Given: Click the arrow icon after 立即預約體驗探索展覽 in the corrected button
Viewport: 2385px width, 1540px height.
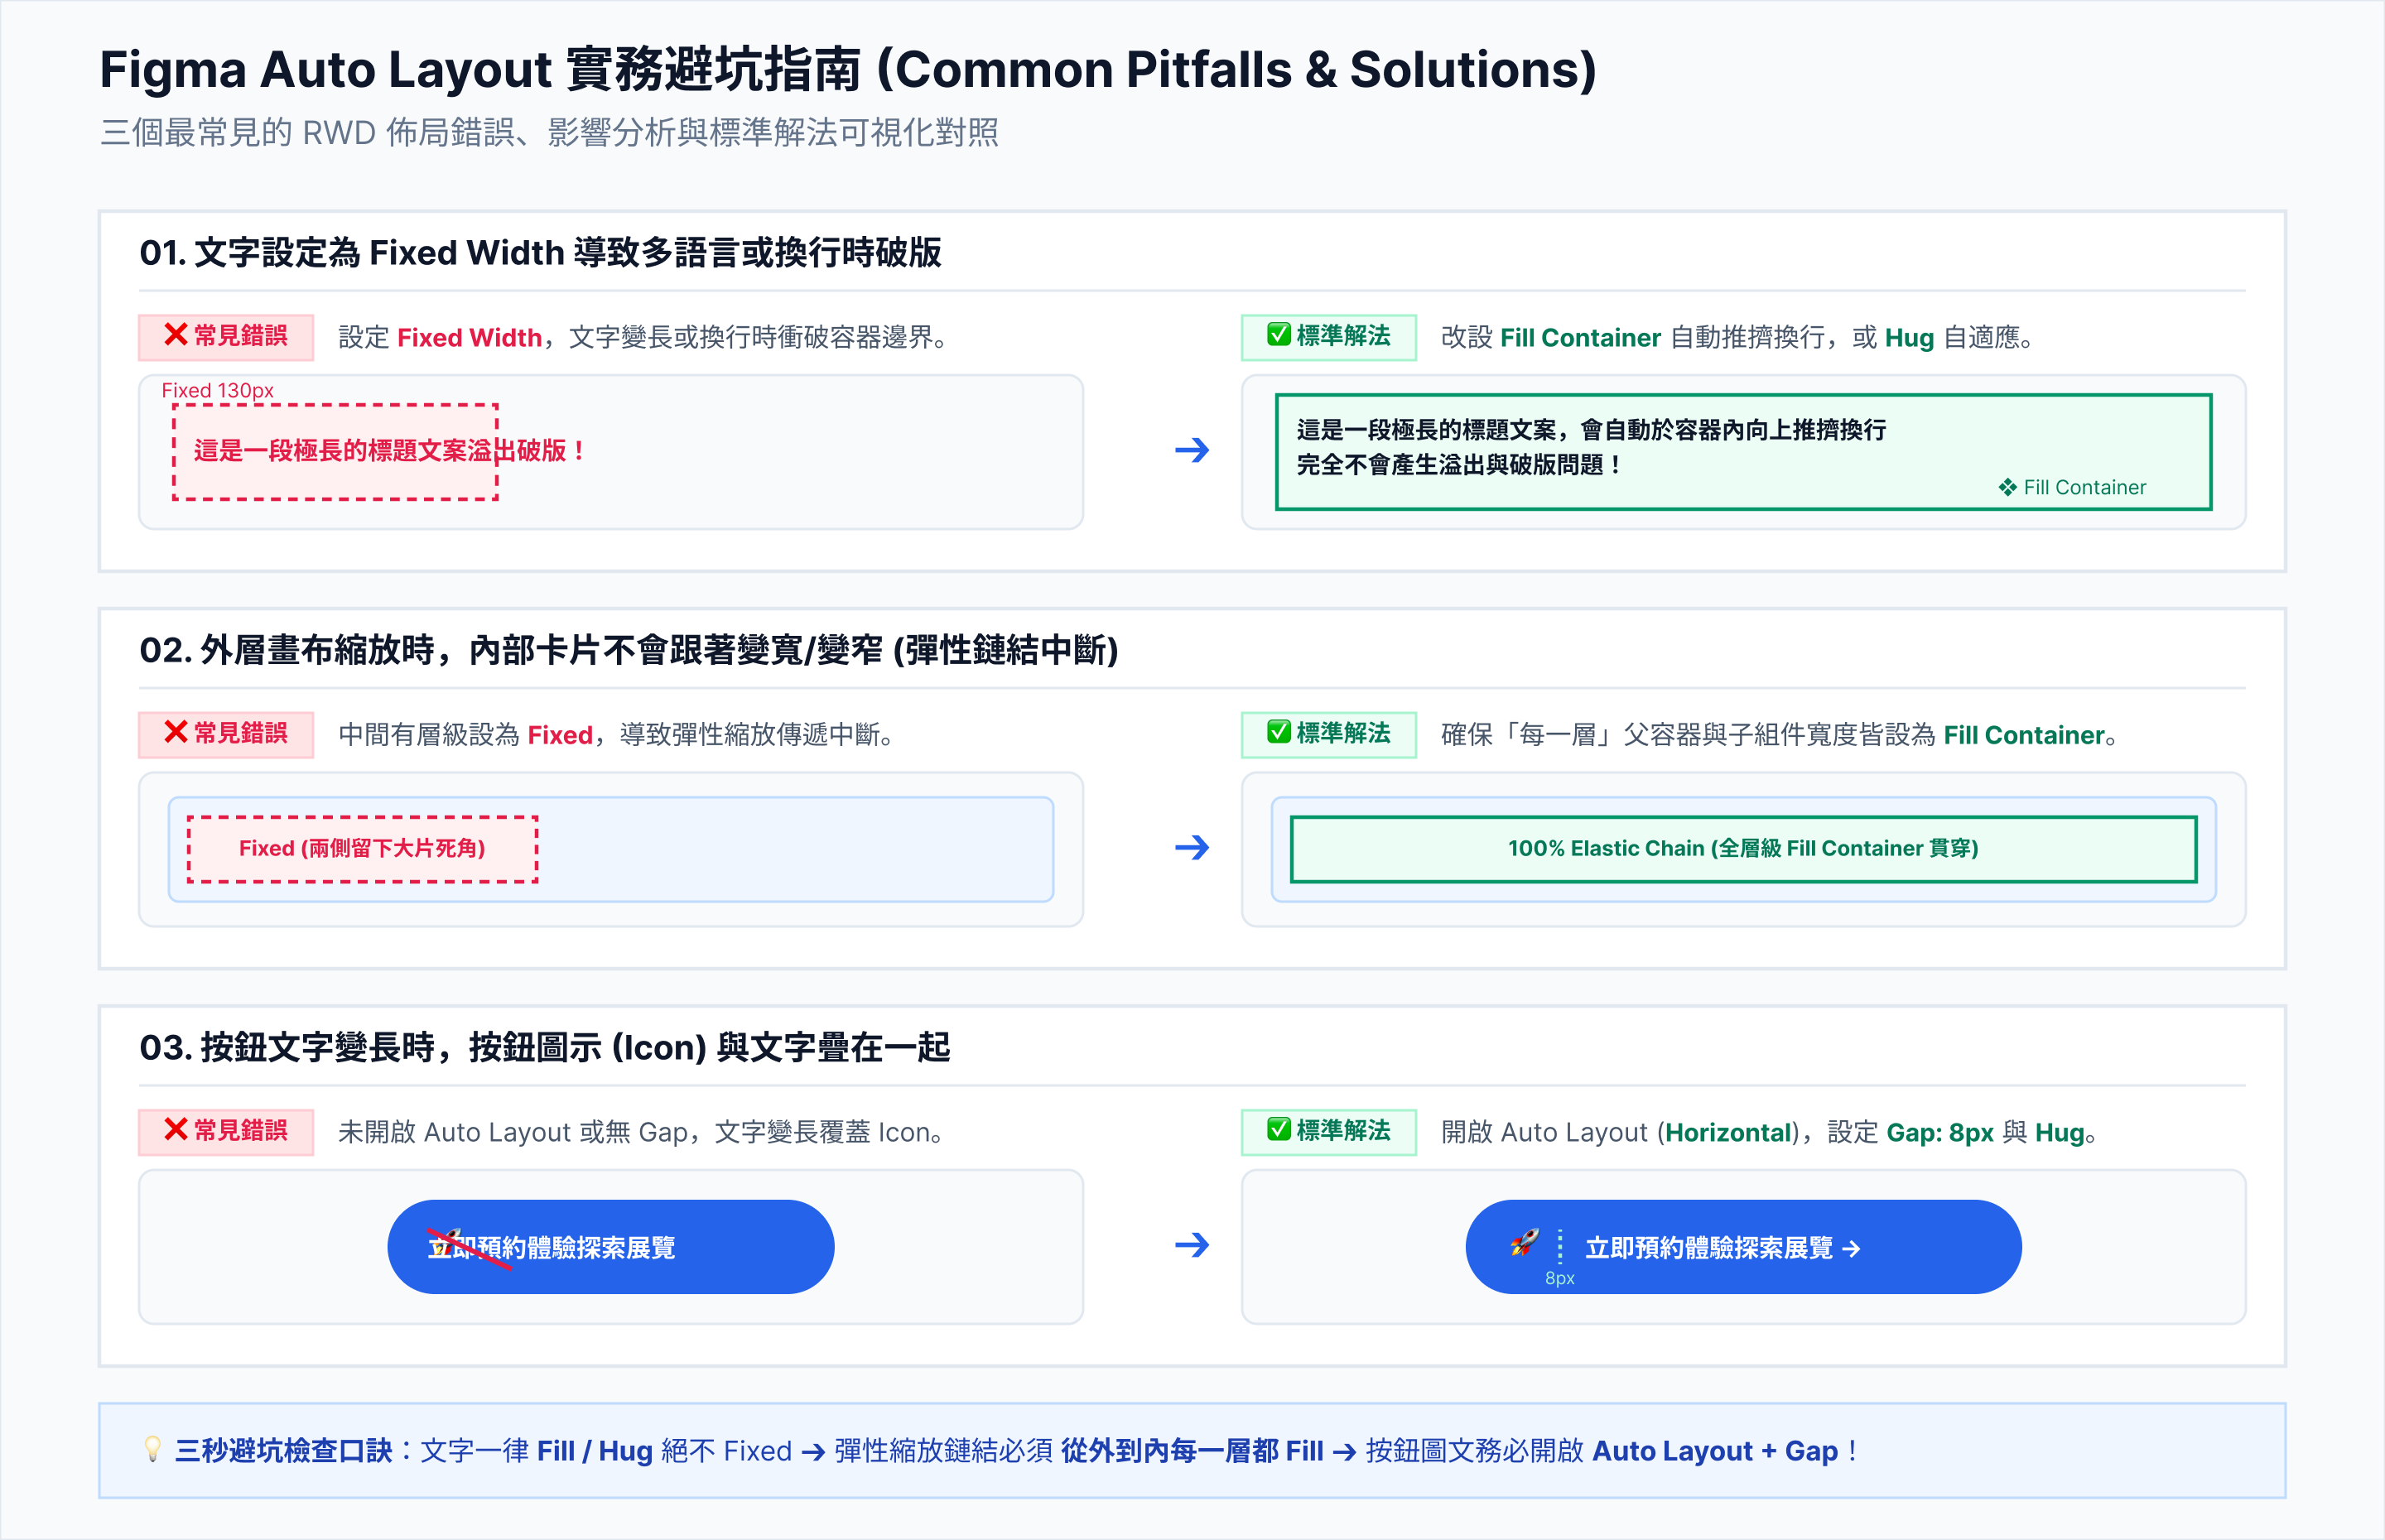Looking at the screenshot, I should pos(1851,1248).
